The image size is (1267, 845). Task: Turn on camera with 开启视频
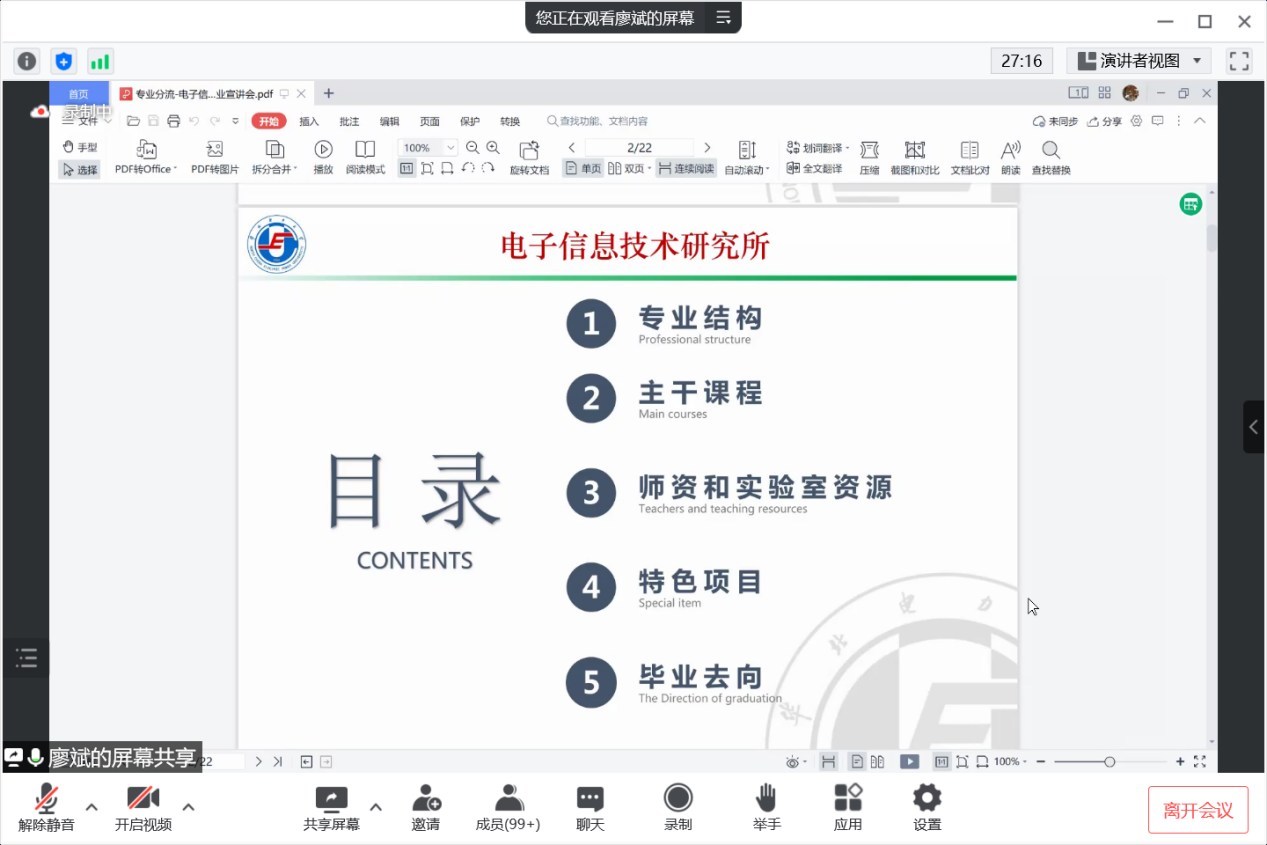tap(143, 798)
